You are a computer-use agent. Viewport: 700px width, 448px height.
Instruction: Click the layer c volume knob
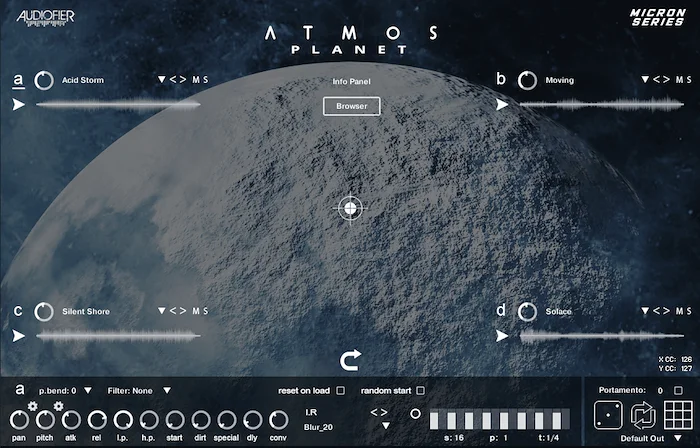[x=44, y=312]
